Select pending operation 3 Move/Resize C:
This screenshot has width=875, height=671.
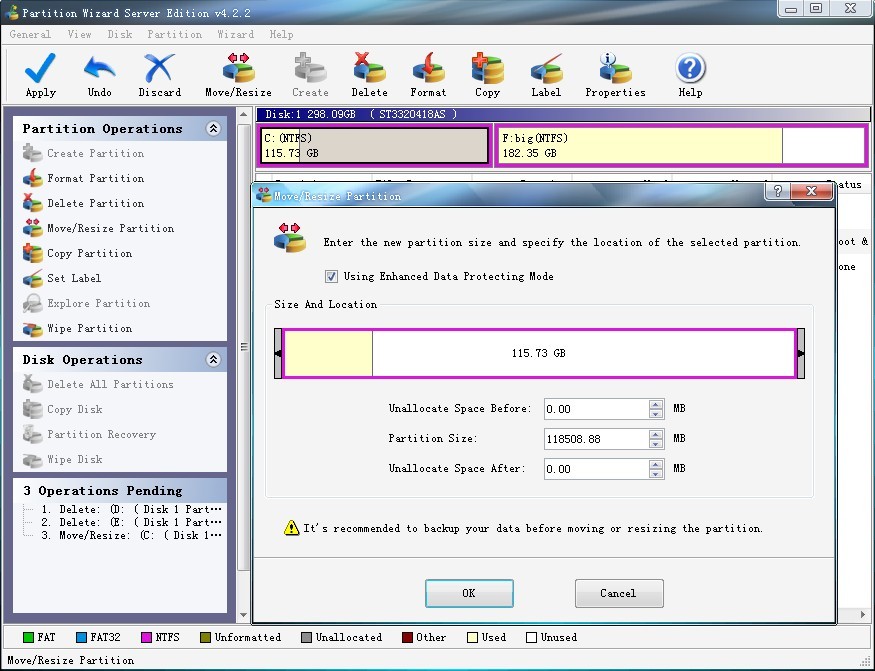tap(132, 535)
